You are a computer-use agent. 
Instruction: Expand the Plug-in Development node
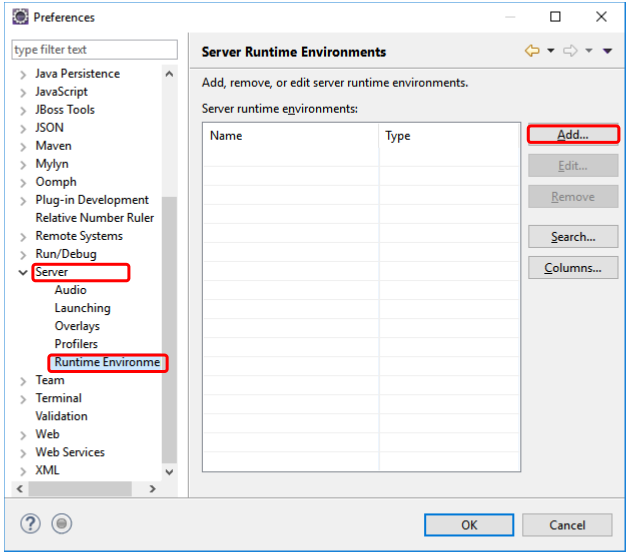point(23,201)
